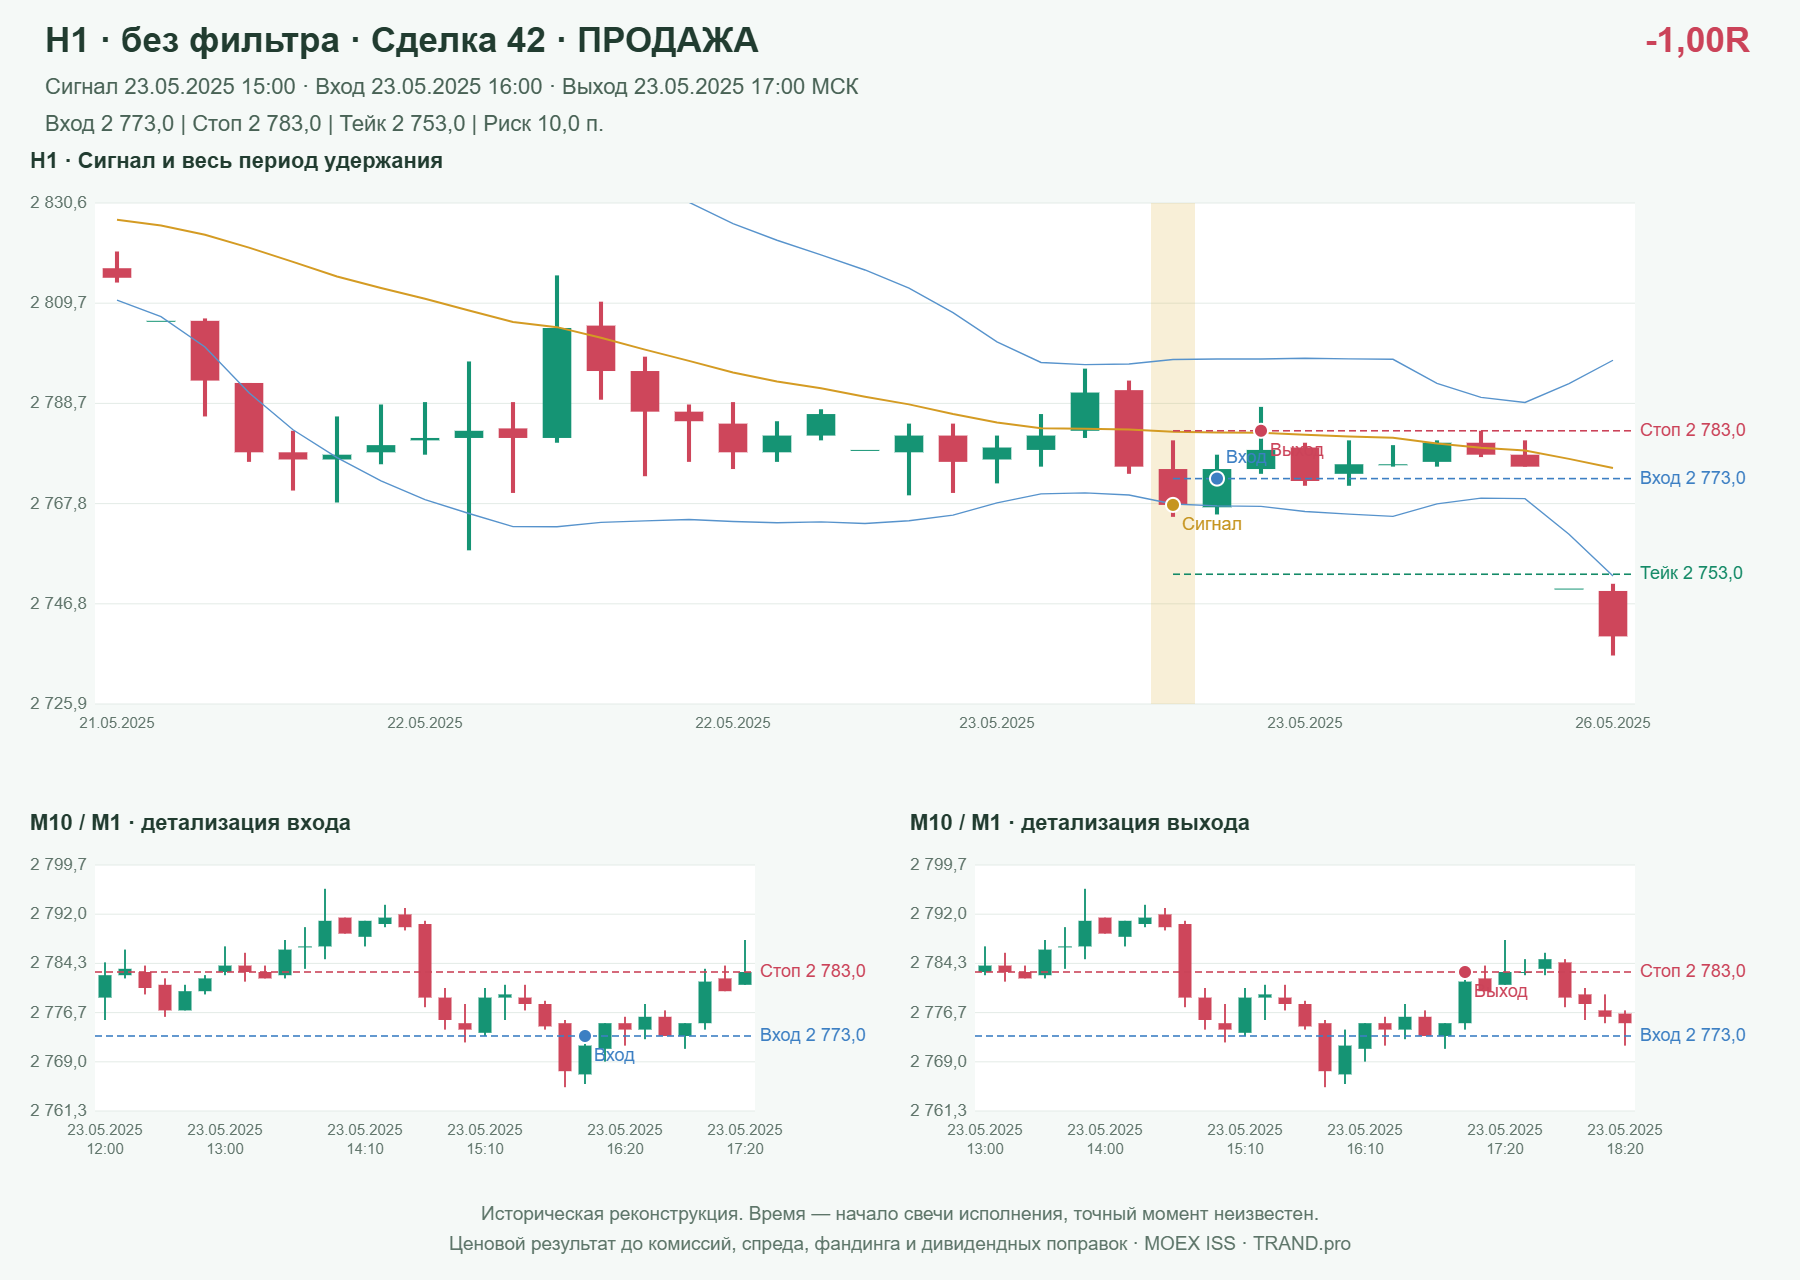Click the 14:10 time label on the entry chart

coord(365,1149)
